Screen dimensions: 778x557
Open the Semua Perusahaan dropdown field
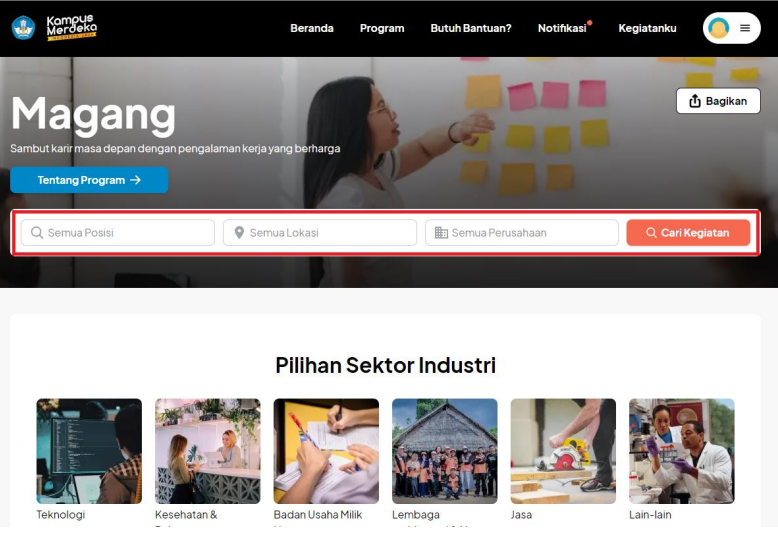(x=522, y=233)
